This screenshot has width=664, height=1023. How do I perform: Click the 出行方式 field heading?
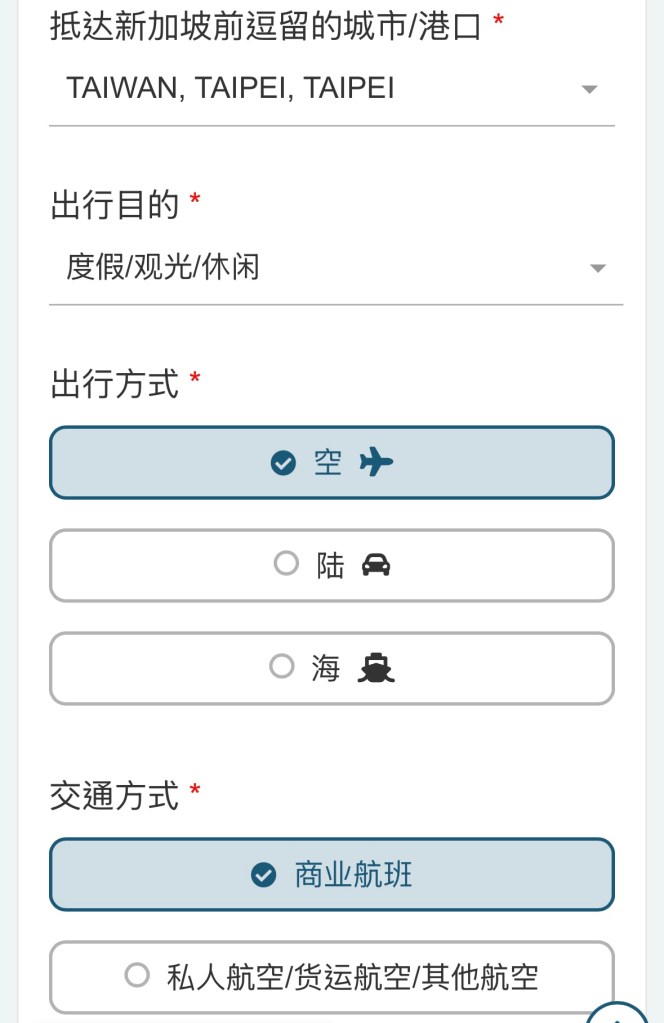(x=114, y=383)
